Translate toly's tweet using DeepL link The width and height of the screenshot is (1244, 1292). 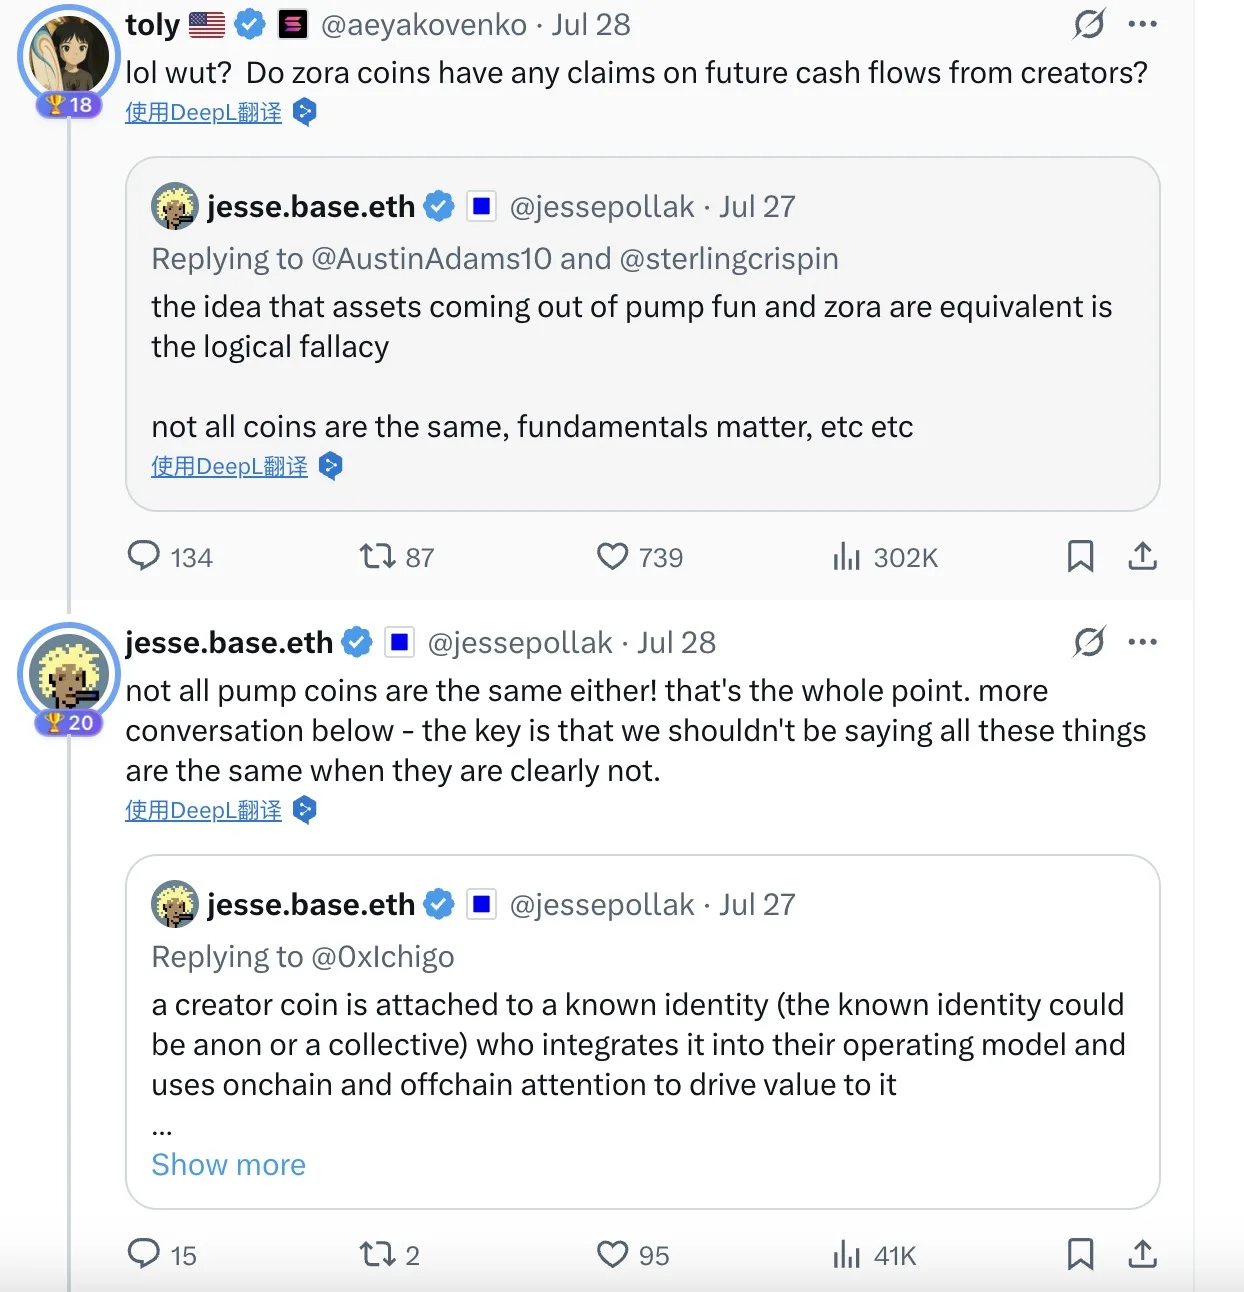[x=204, y=113]
